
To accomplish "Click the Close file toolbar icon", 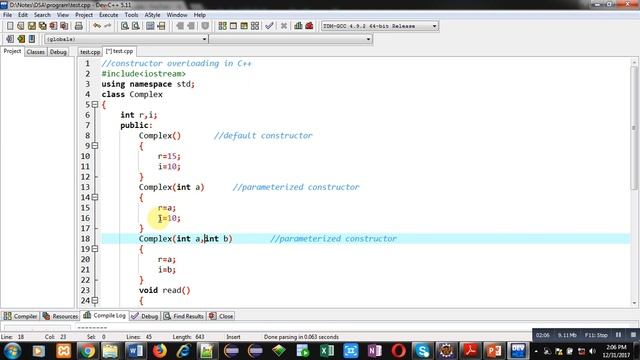I will tap(53, 26).
